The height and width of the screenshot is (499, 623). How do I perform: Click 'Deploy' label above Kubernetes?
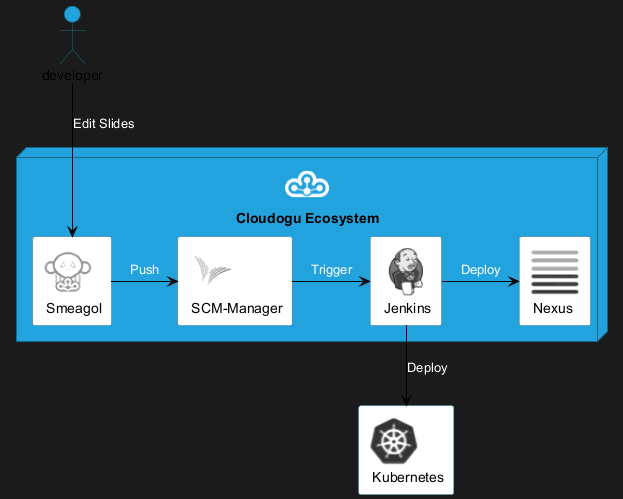427,367
